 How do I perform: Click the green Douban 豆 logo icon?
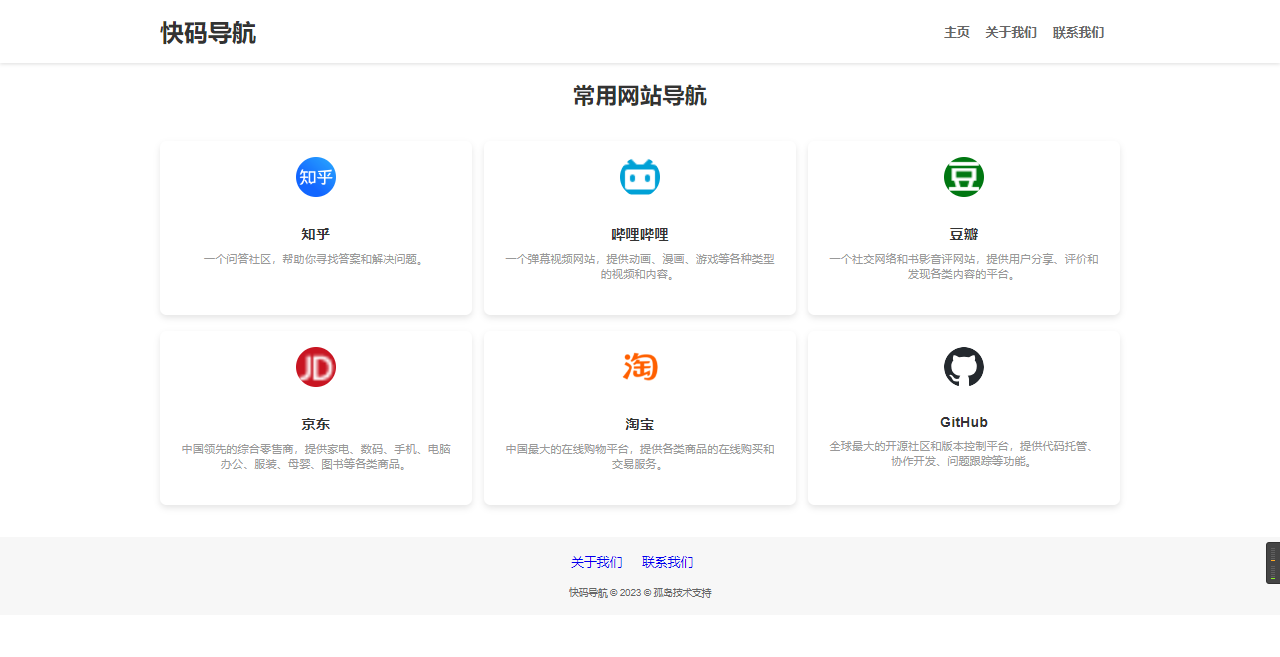964,177
